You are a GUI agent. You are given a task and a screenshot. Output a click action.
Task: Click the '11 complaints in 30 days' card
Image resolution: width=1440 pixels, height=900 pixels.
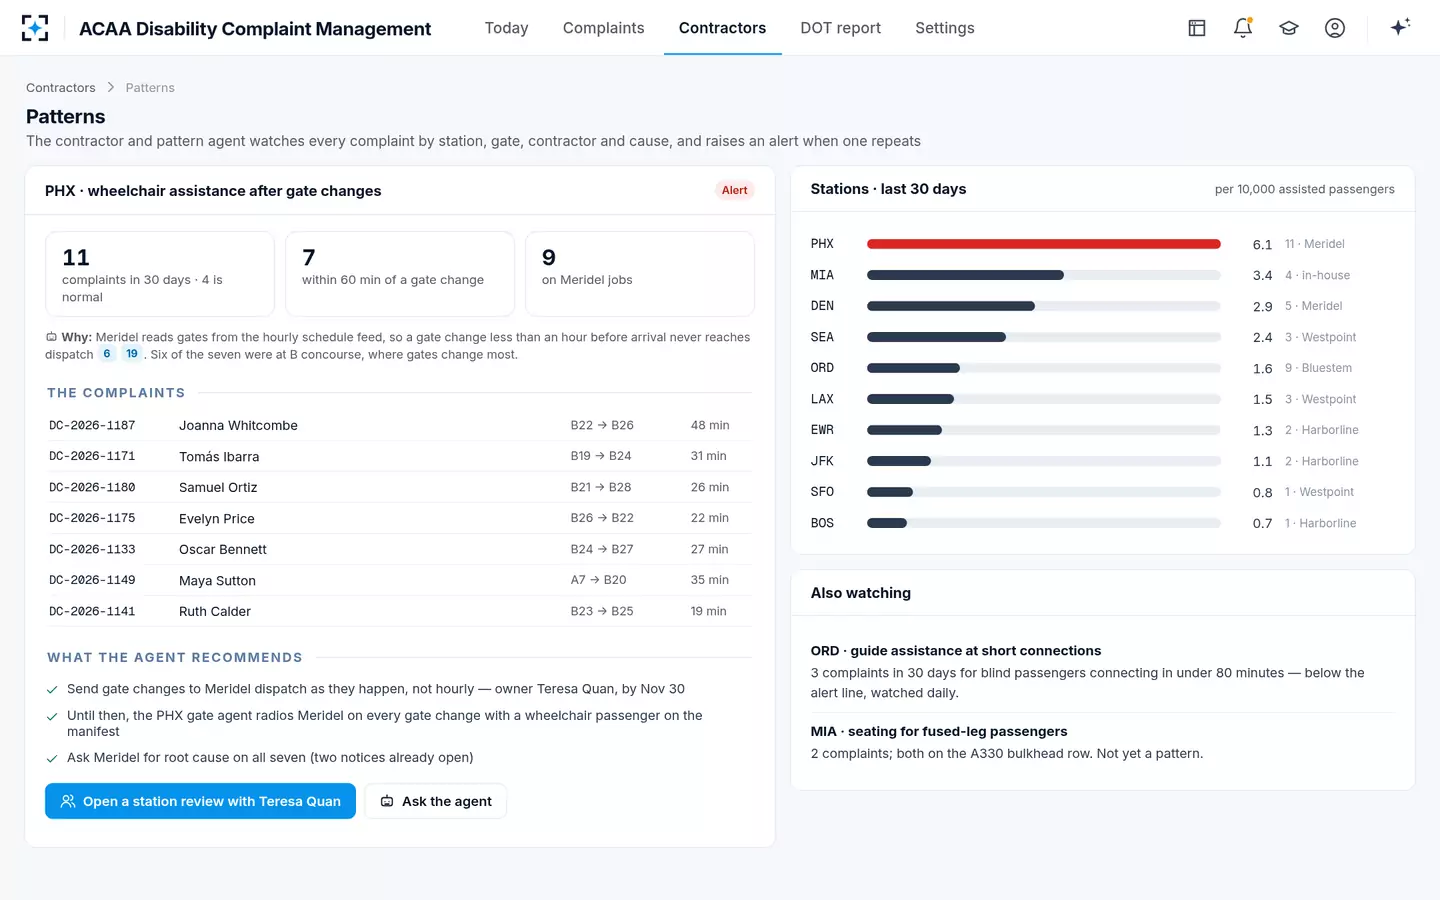160,274
